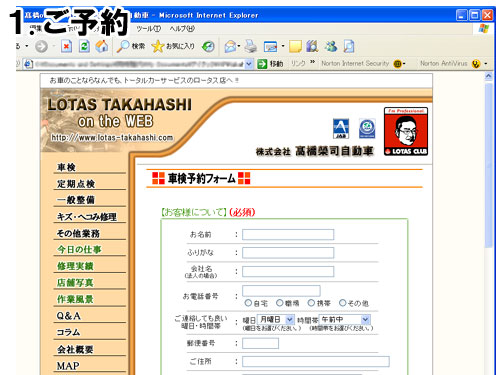Open the edit icon dropdown arrow
The image size is (500, 375).
coord(283,46)
